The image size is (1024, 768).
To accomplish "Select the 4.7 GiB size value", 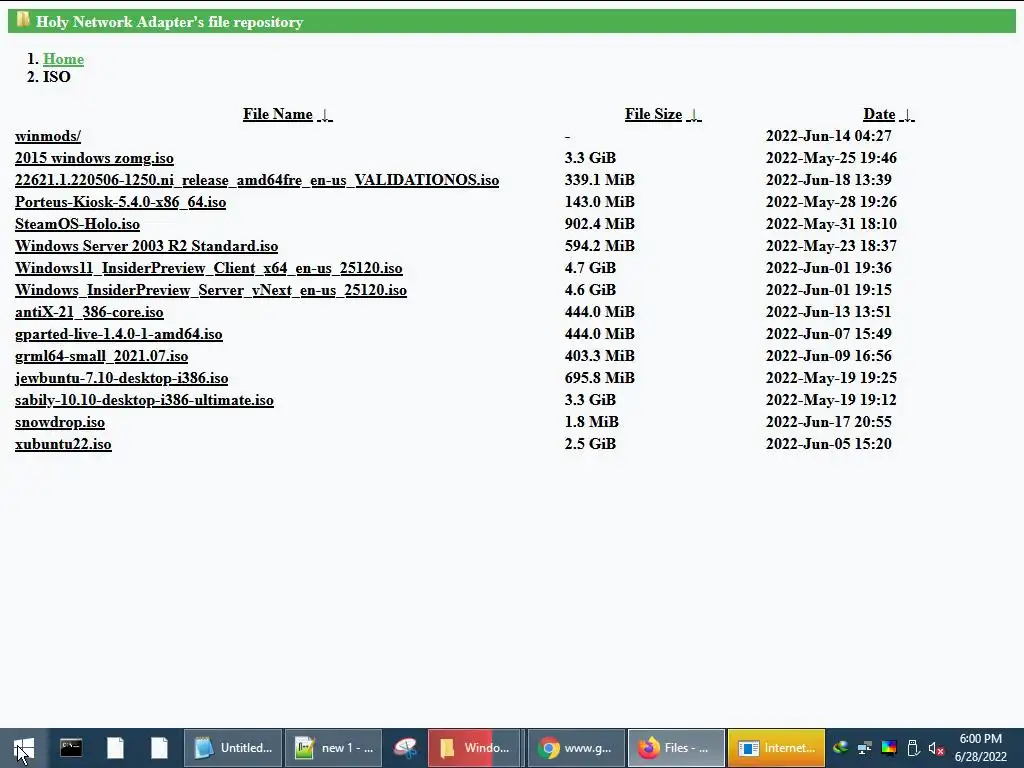I will point(590,268).
